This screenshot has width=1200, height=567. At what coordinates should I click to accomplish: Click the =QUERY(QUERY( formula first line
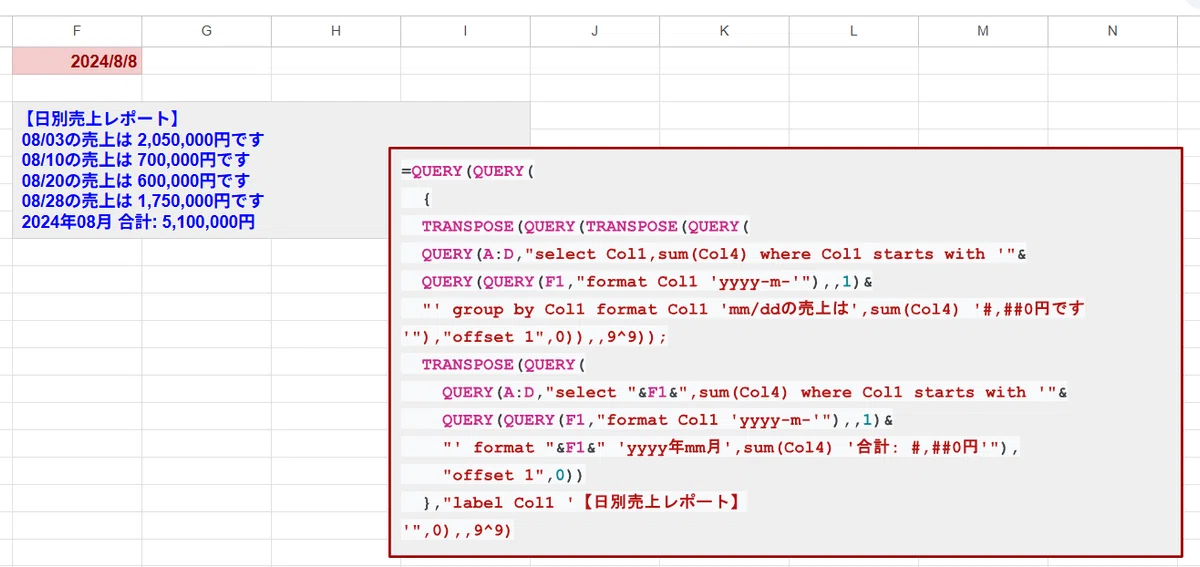pyautogui.click(x=468, y=171)
